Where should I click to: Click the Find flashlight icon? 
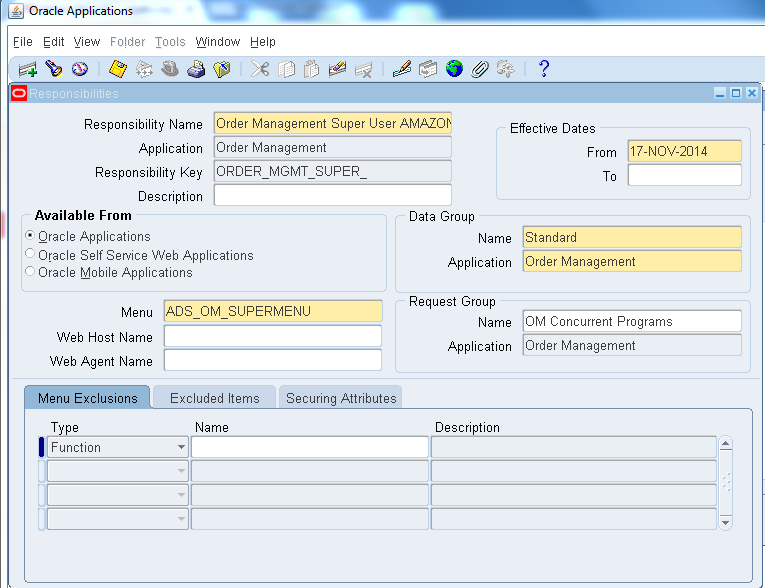[54, 69]
